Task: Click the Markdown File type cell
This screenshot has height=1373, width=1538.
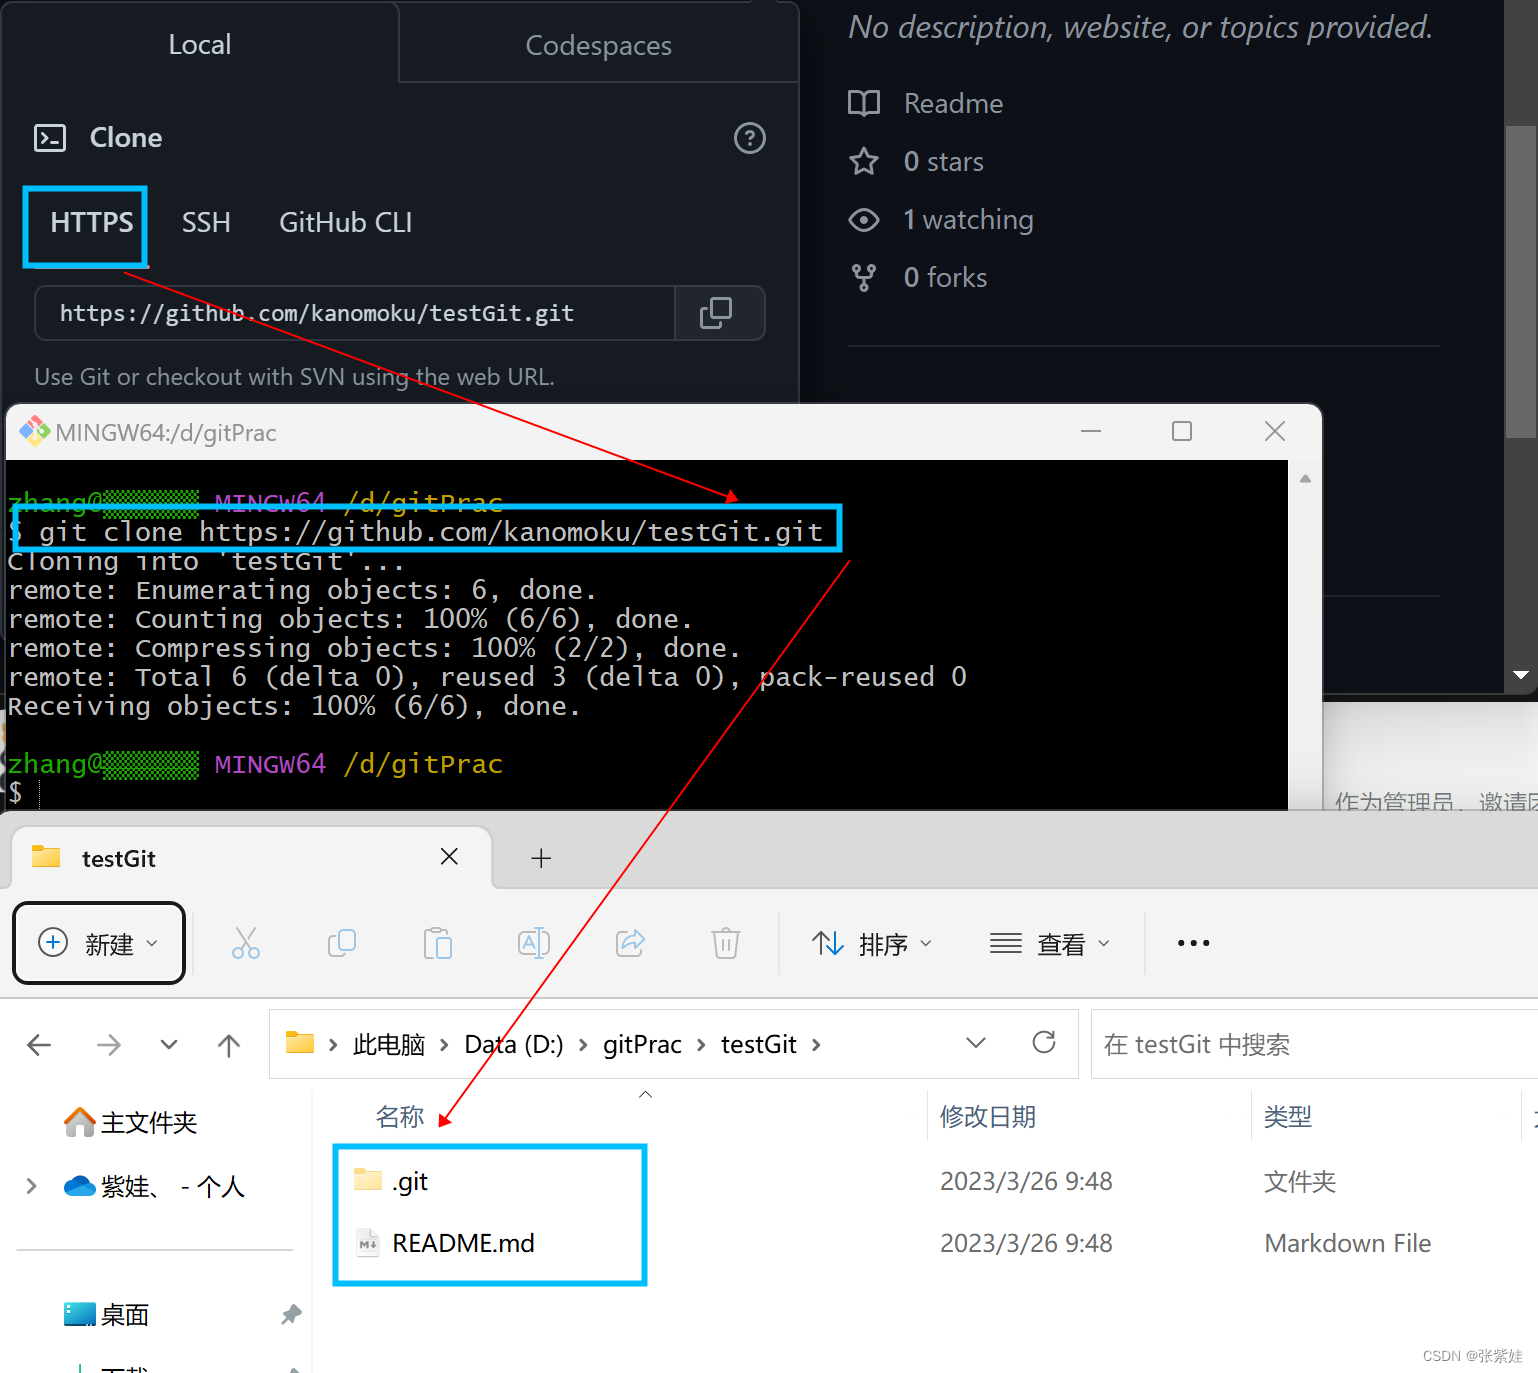Action: [x=1348, y=1243]
